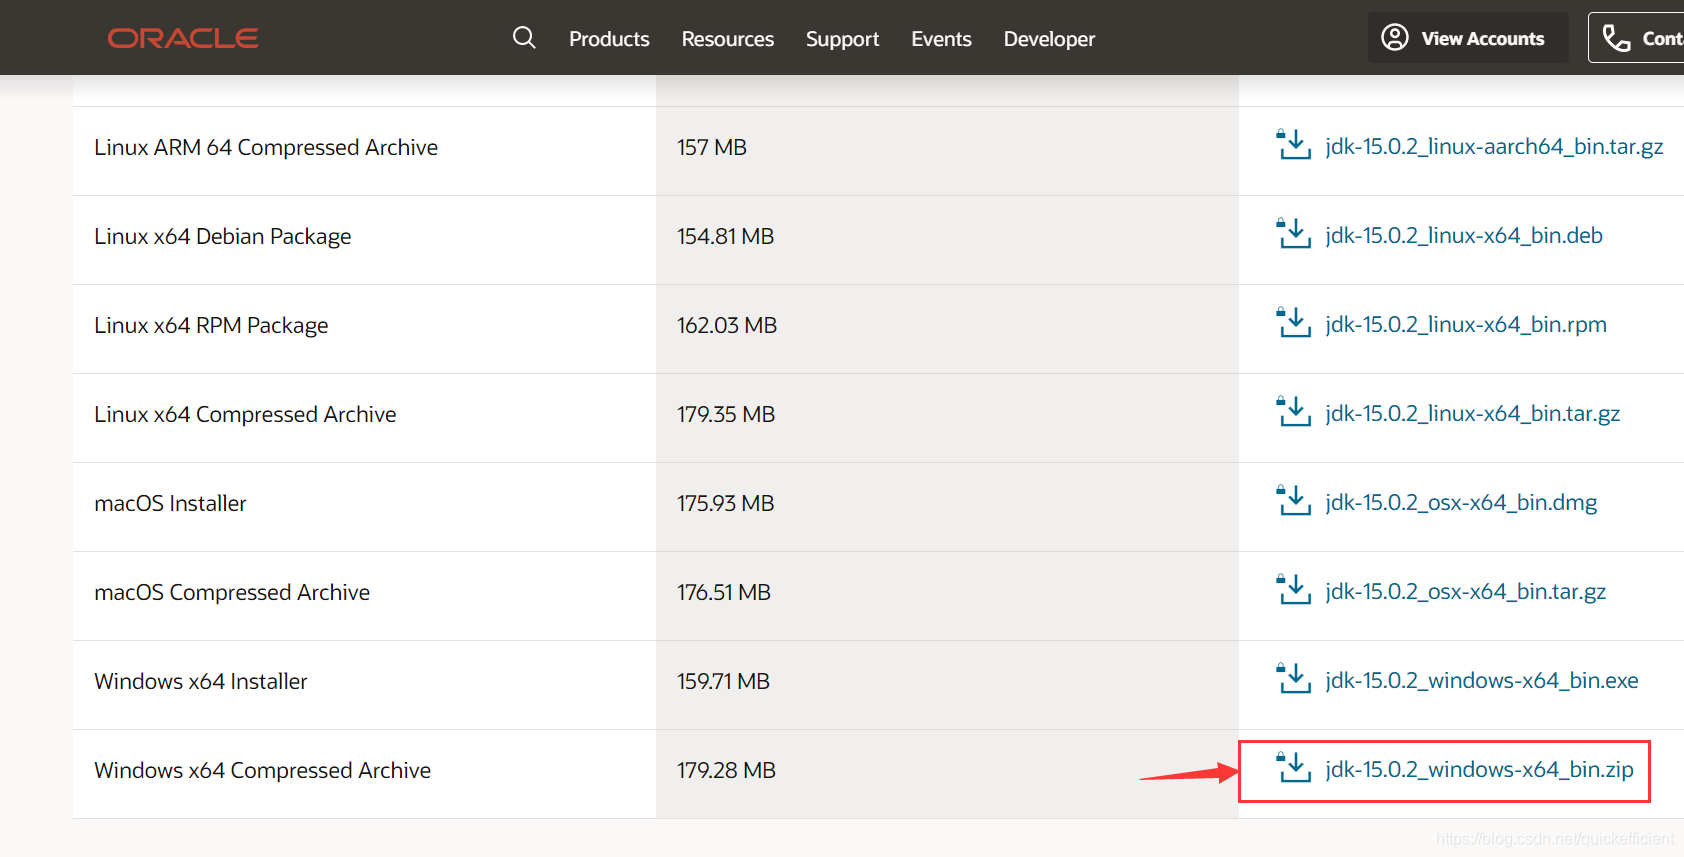Open the search magnifier icon

tap(524, 38)
